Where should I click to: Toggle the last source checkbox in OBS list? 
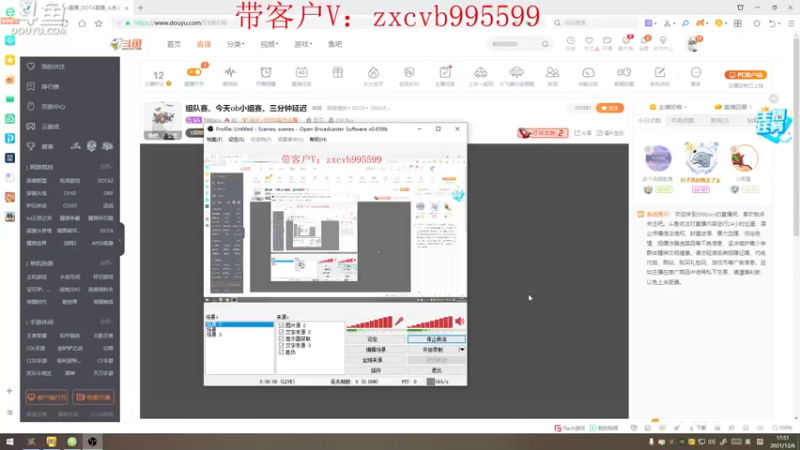tap(281, 352)
